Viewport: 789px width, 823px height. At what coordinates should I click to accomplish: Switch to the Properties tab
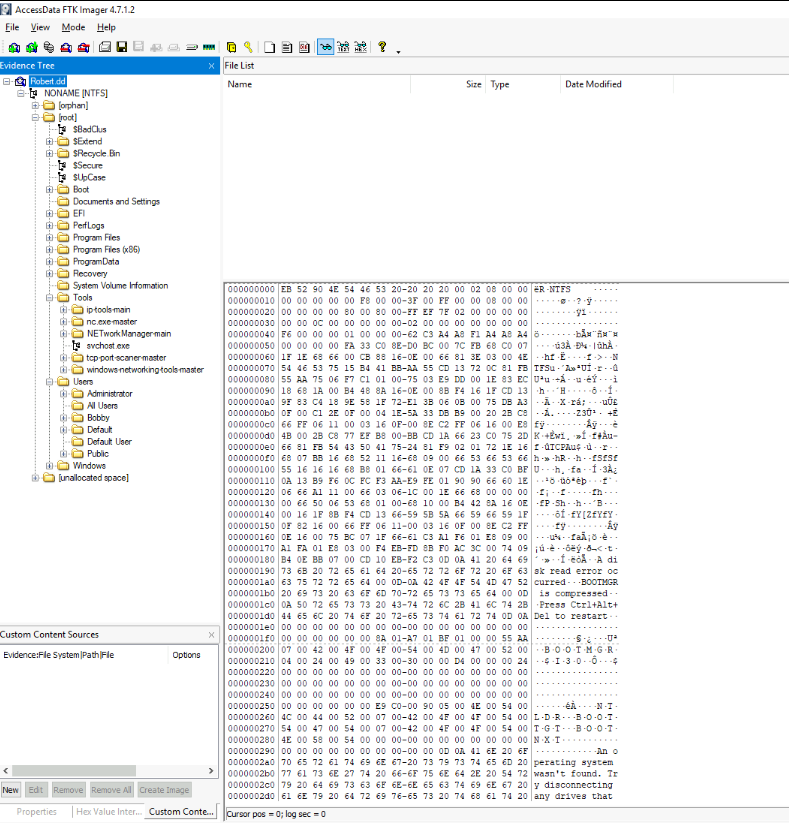[36, 811]
